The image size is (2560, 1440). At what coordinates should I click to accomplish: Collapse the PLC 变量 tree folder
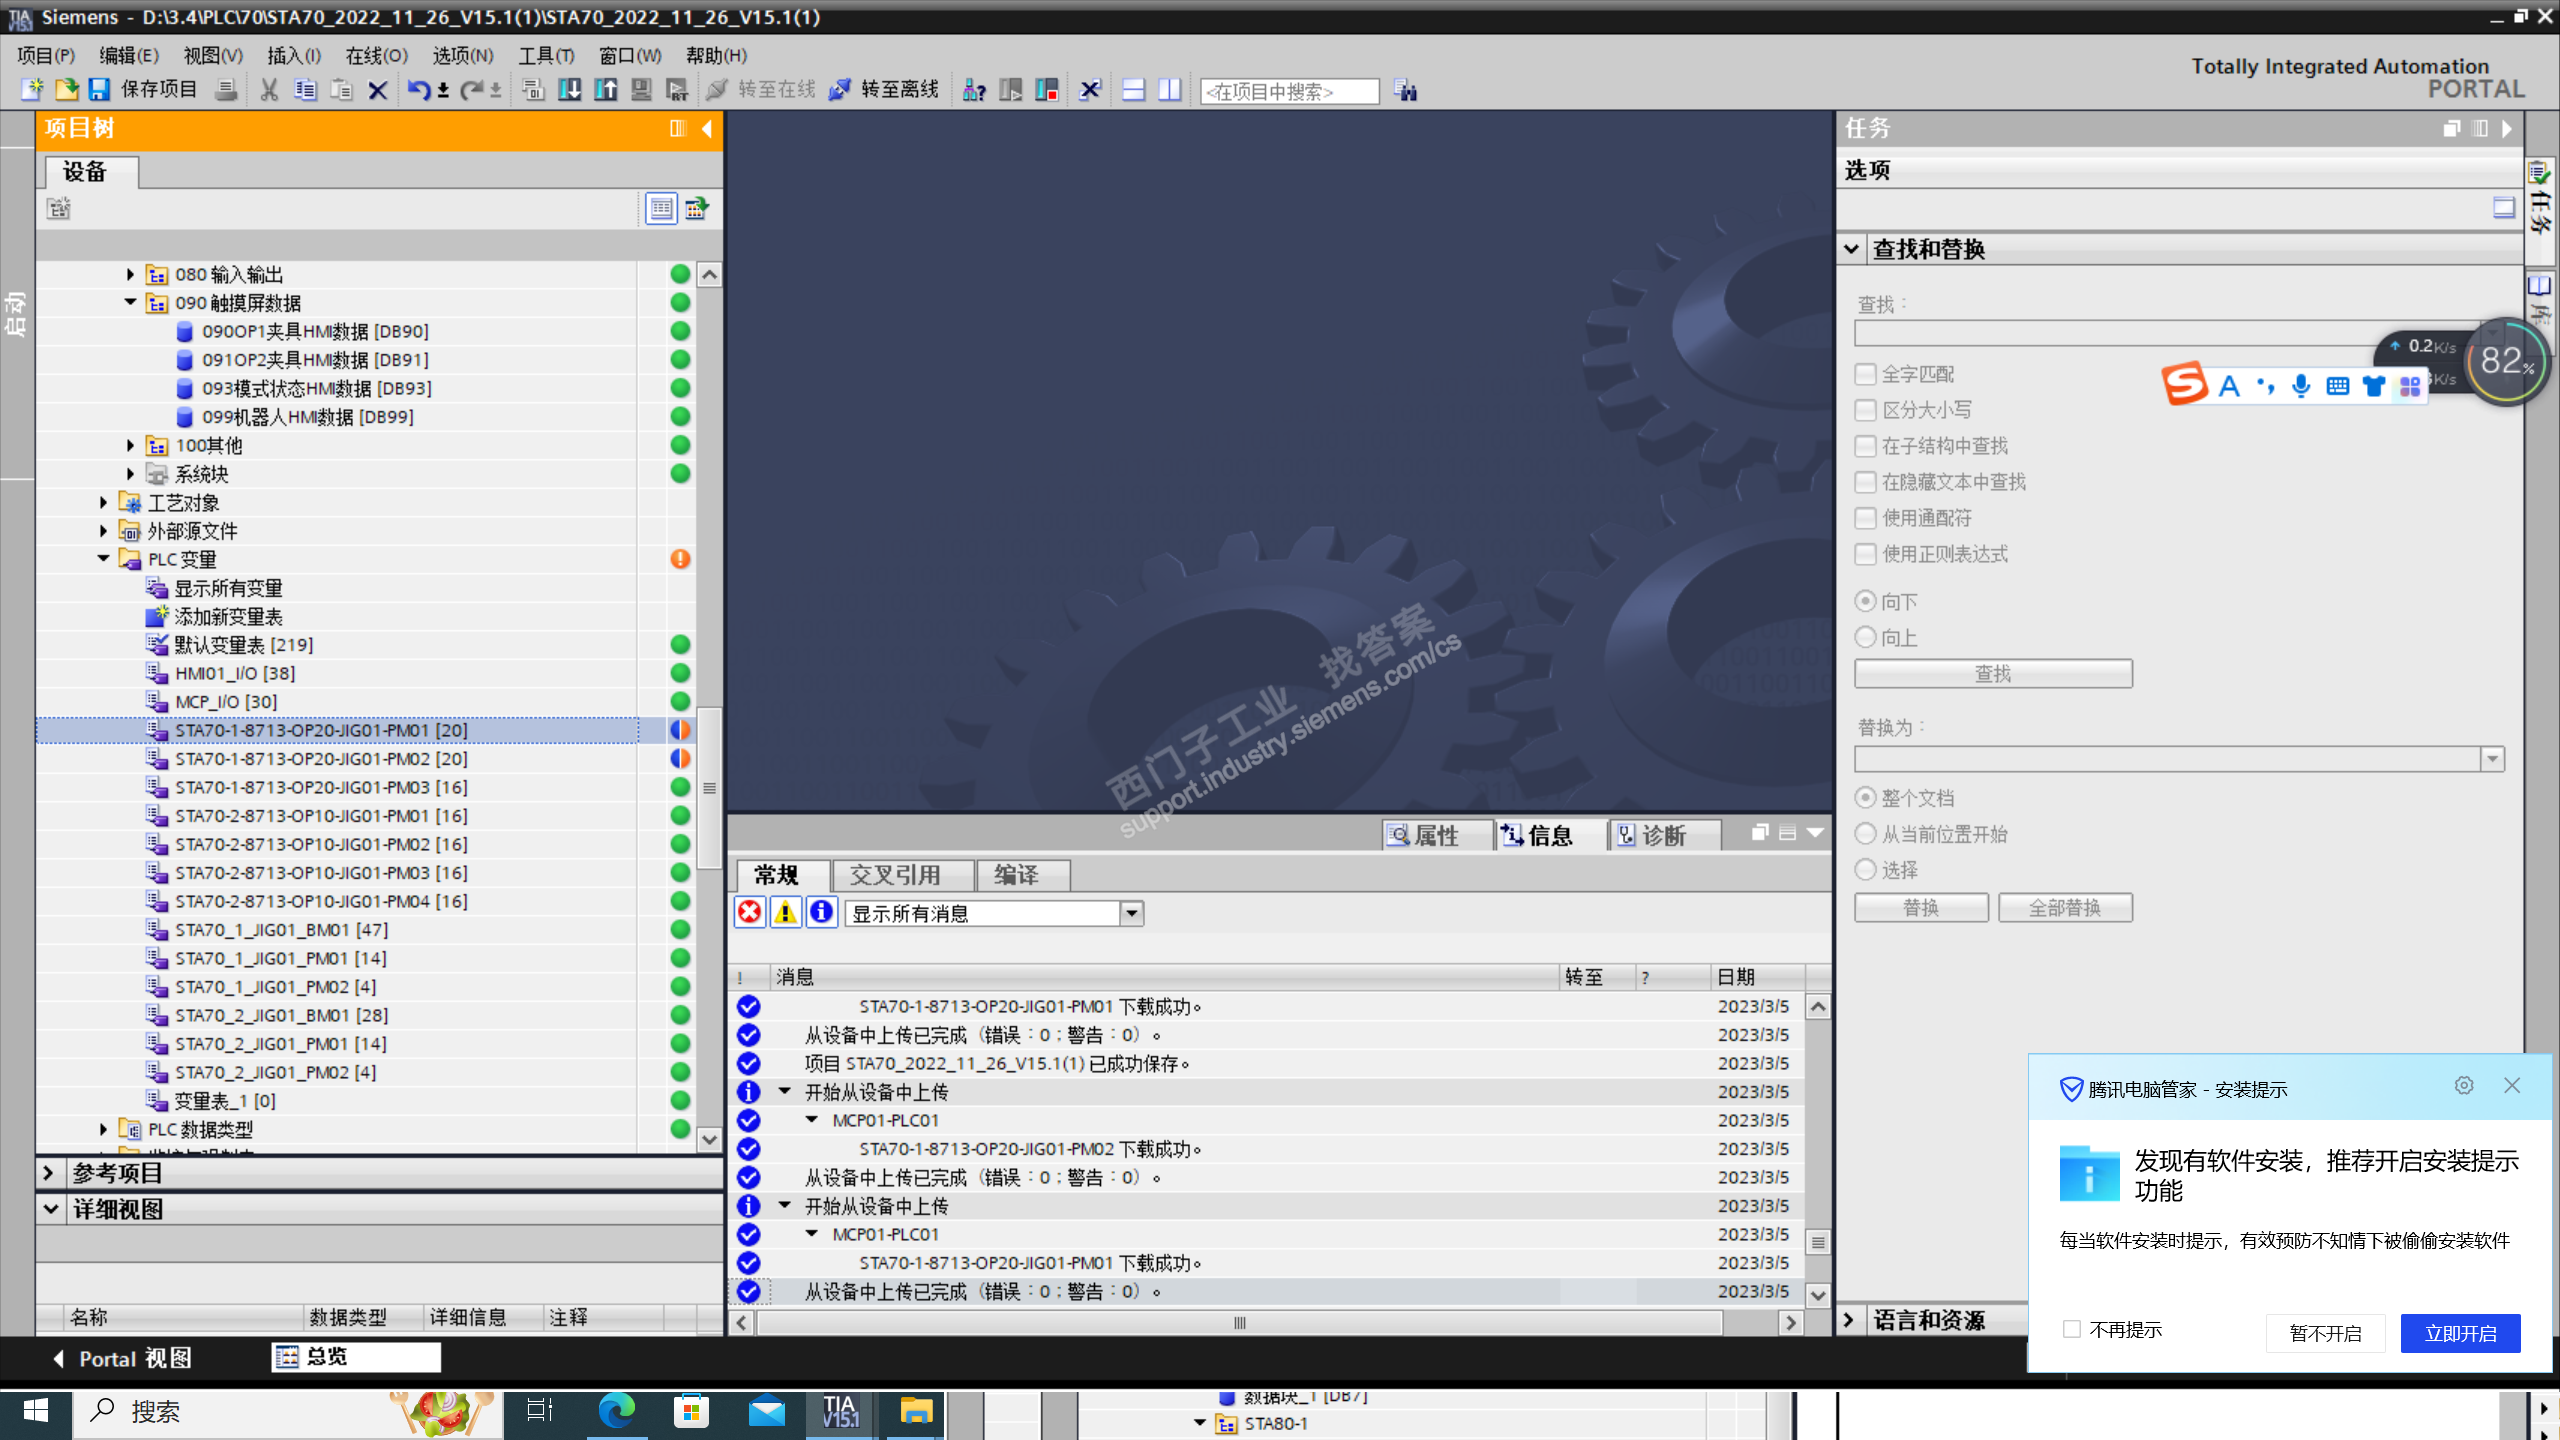coord(104,559)
